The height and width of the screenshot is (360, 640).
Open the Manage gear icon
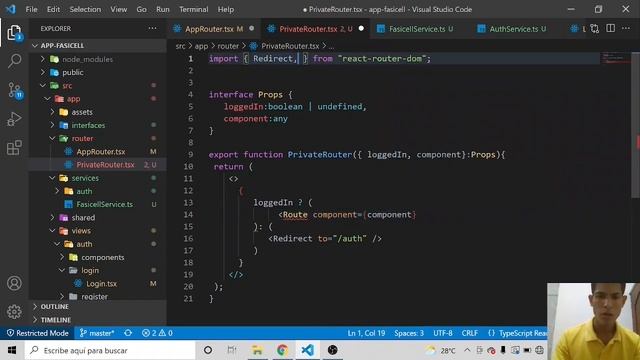pos(14,312)
